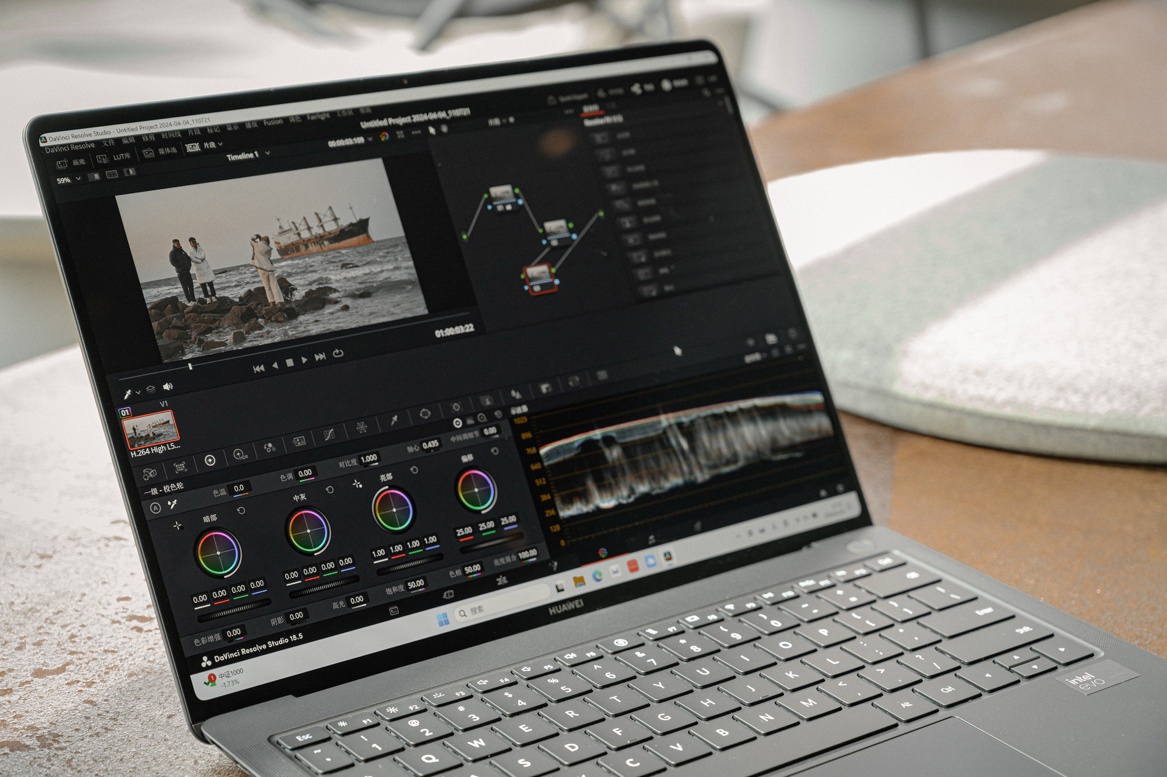
Task: Mute the viewer audio speaker icon
Action: click(167, 386)
